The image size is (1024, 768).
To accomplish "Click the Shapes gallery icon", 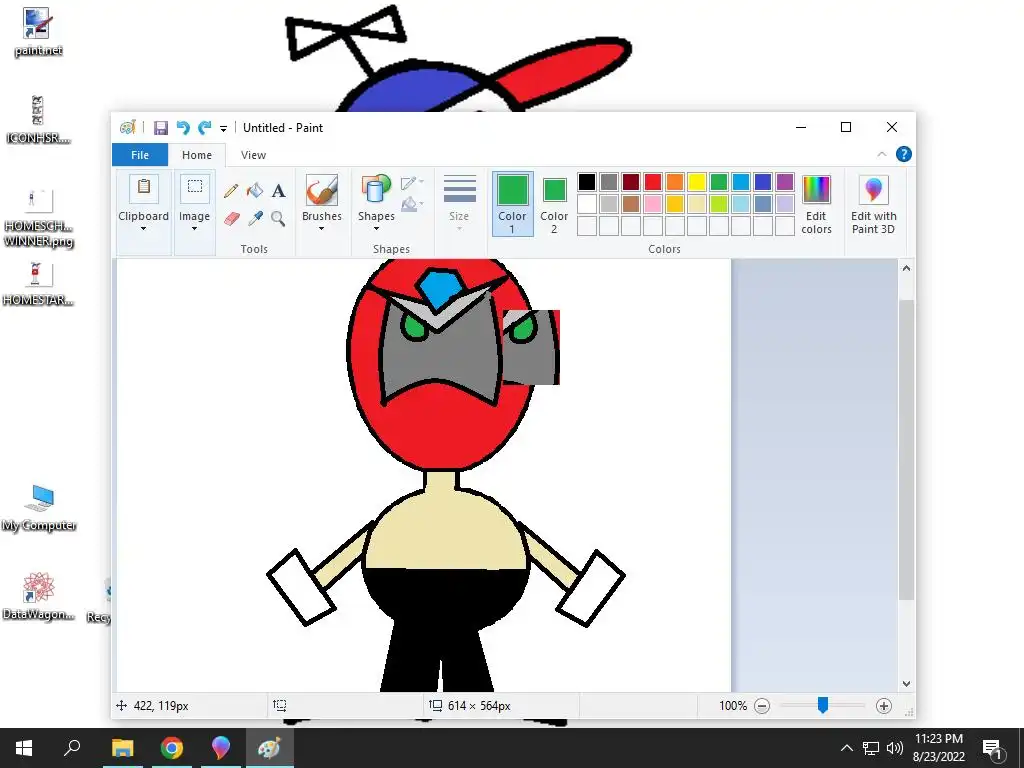I will pyautogui.click(x=376, y=190).
